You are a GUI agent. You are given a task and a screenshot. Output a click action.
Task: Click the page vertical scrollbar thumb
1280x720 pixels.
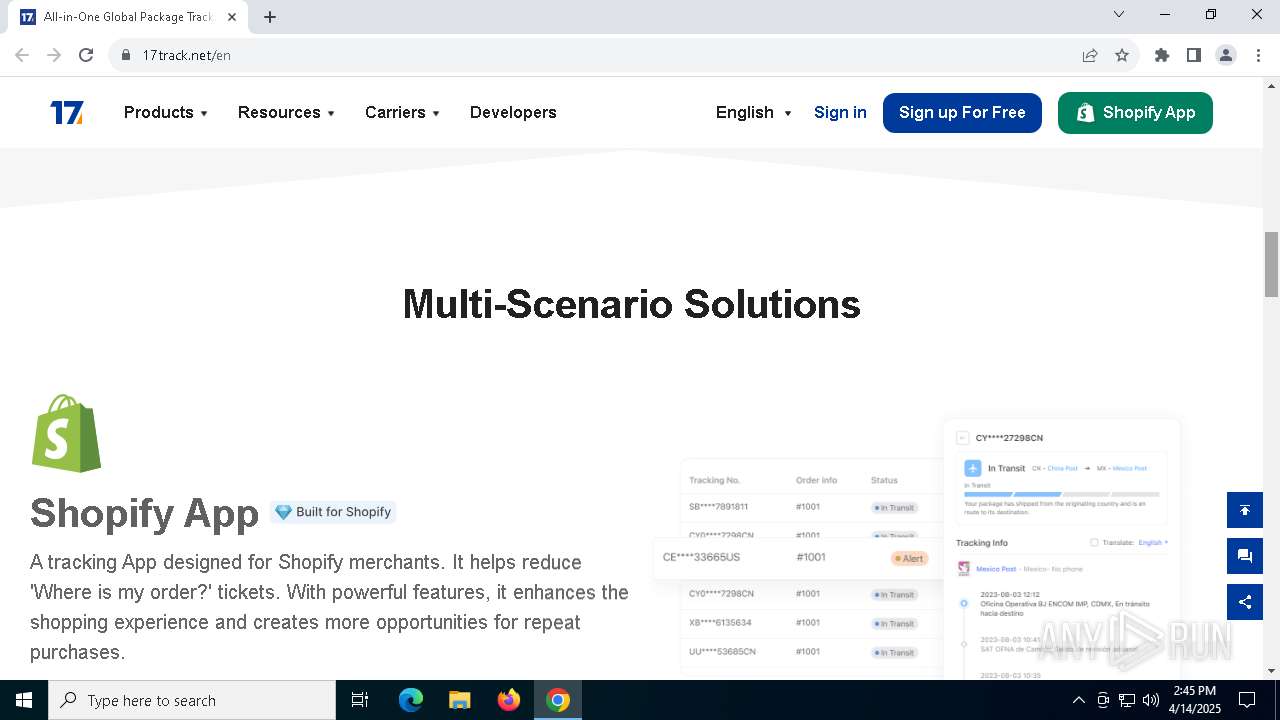1271,264
